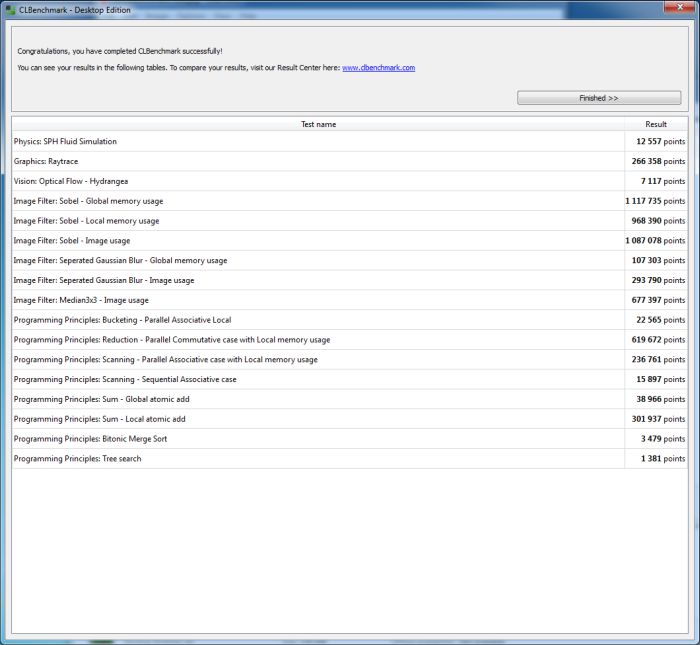Select the Bitonic Merge Sort row
This screenshot has height=645, width=700.
point(350,439)
